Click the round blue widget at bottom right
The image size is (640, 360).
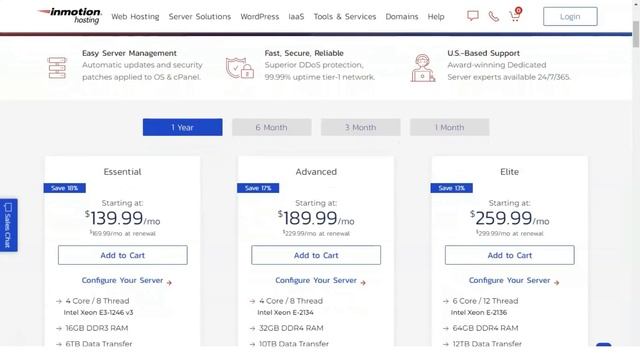point(604,345)
